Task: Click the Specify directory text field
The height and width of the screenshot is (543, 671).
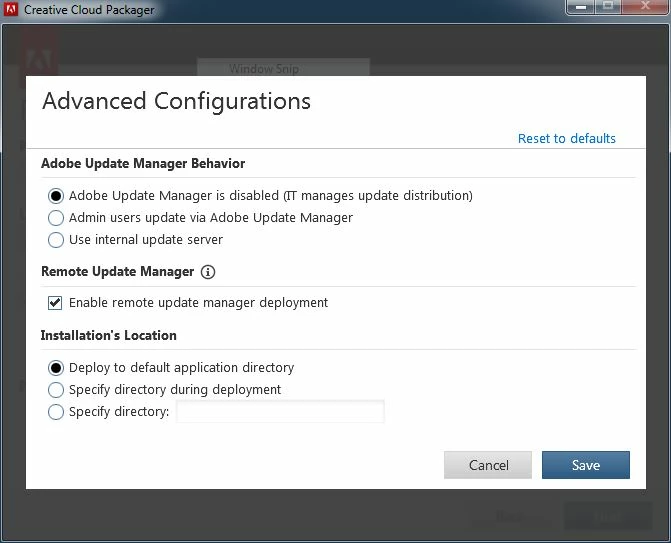Action: (280, 412)
